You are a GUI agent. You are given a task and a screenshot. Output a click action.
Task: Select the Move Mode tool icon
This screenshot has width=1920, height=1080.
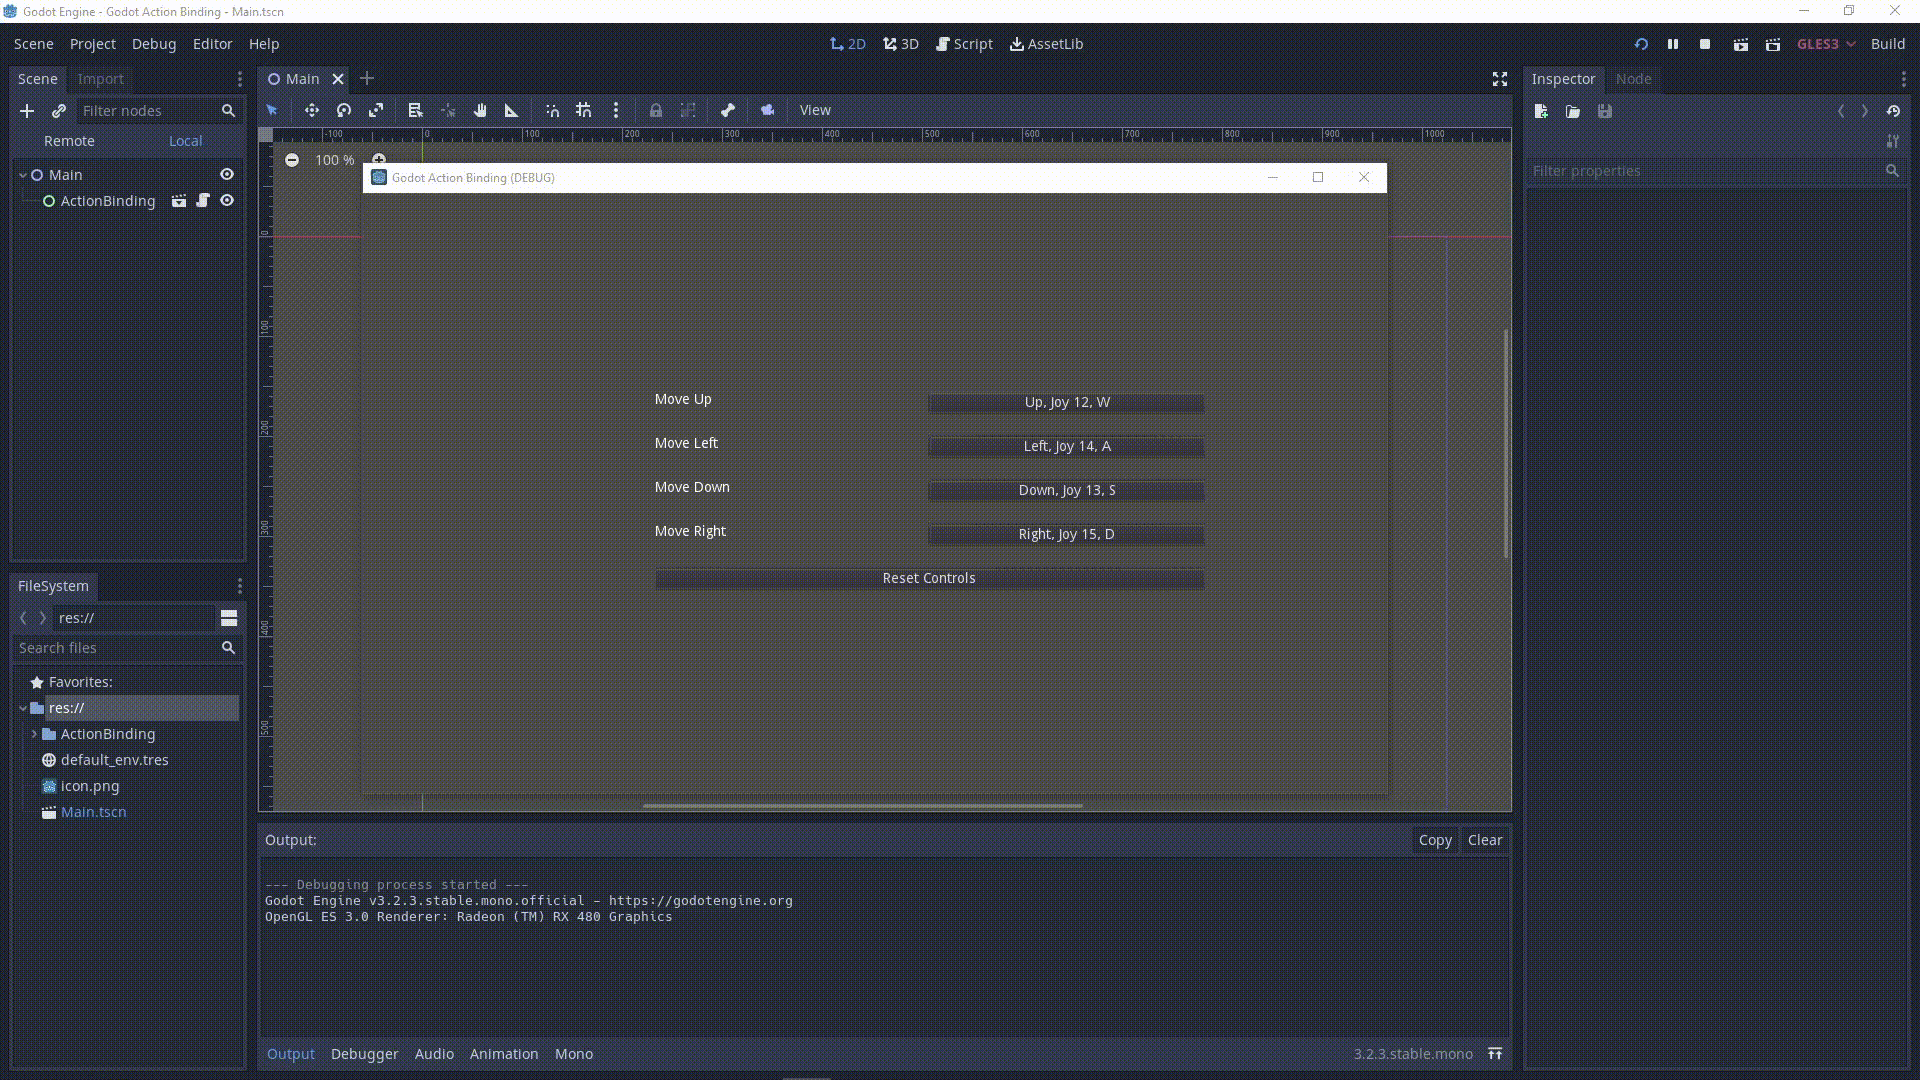(x=312, y=111)
